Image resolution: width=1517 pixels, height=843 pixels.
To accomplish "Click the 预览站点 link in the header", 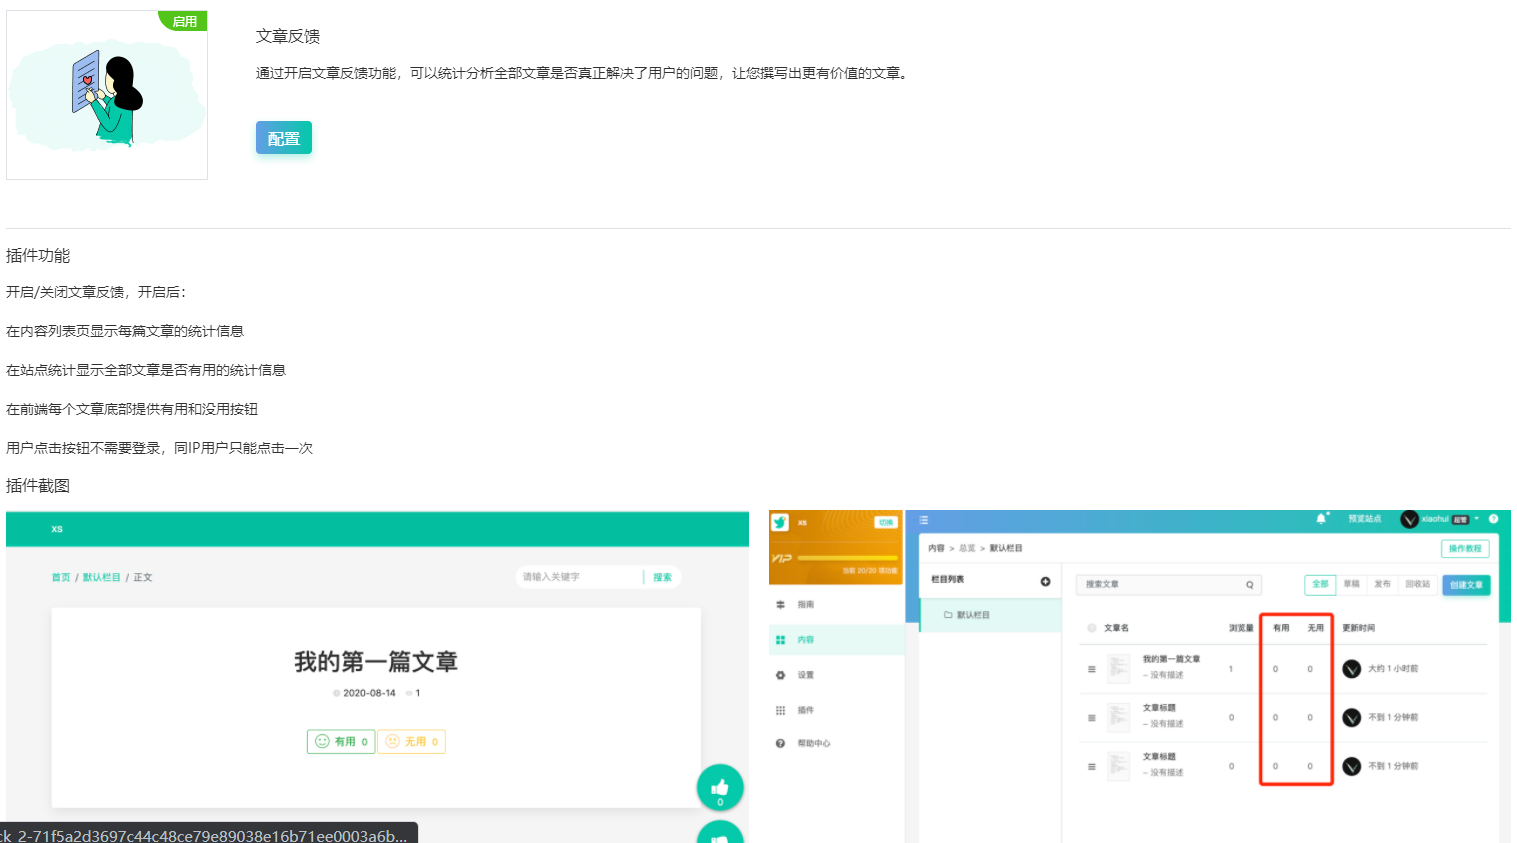I will pyautogui.click(x=1364, y=519).
